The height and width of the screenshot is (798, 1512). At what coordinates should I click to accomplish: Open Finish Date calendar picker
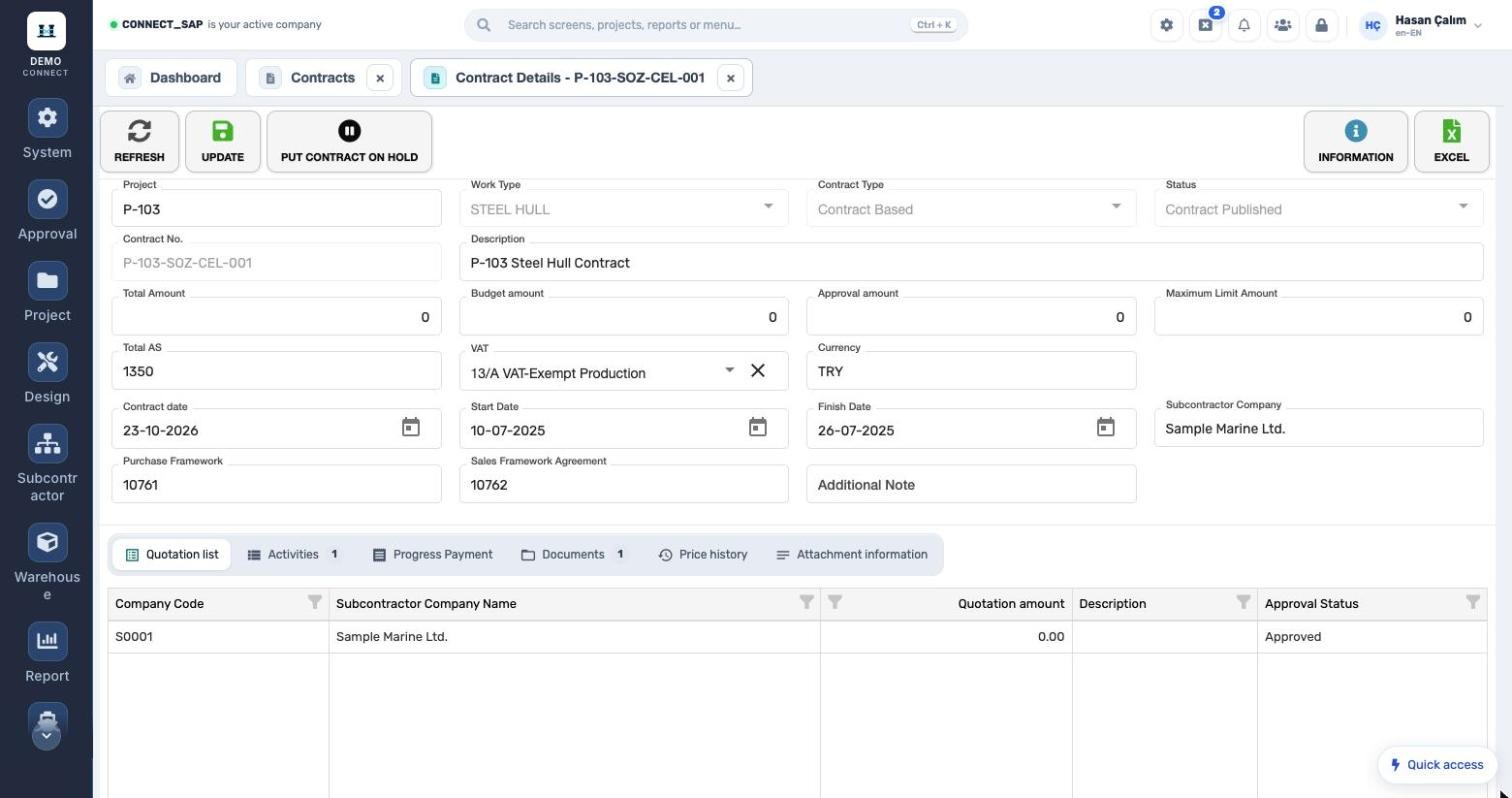click(x=1105, y=428)
